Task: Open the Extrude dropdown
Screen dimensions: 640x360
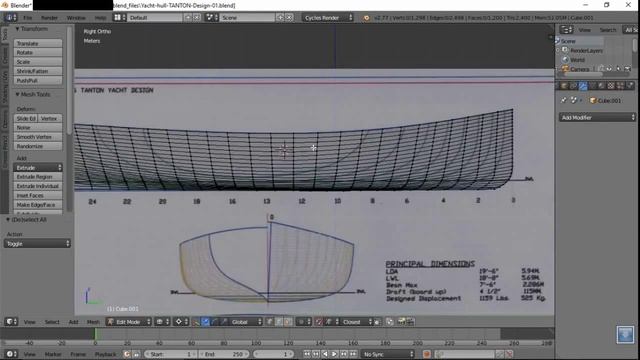Action: pyautogui.click(x=38, y=168)
